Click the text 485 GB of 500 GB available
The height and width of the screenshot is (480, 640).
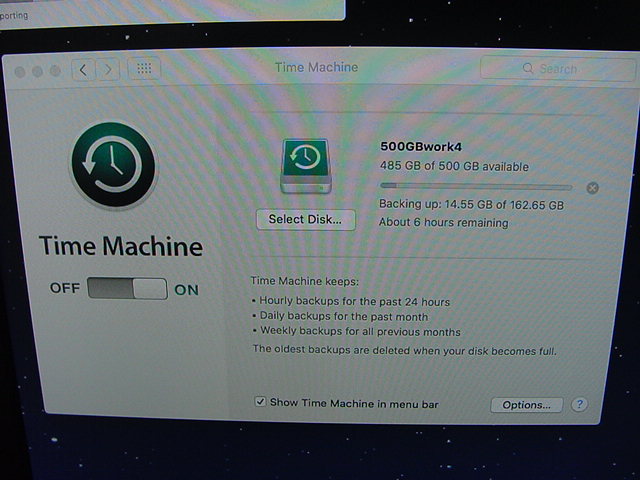point(454,166)
